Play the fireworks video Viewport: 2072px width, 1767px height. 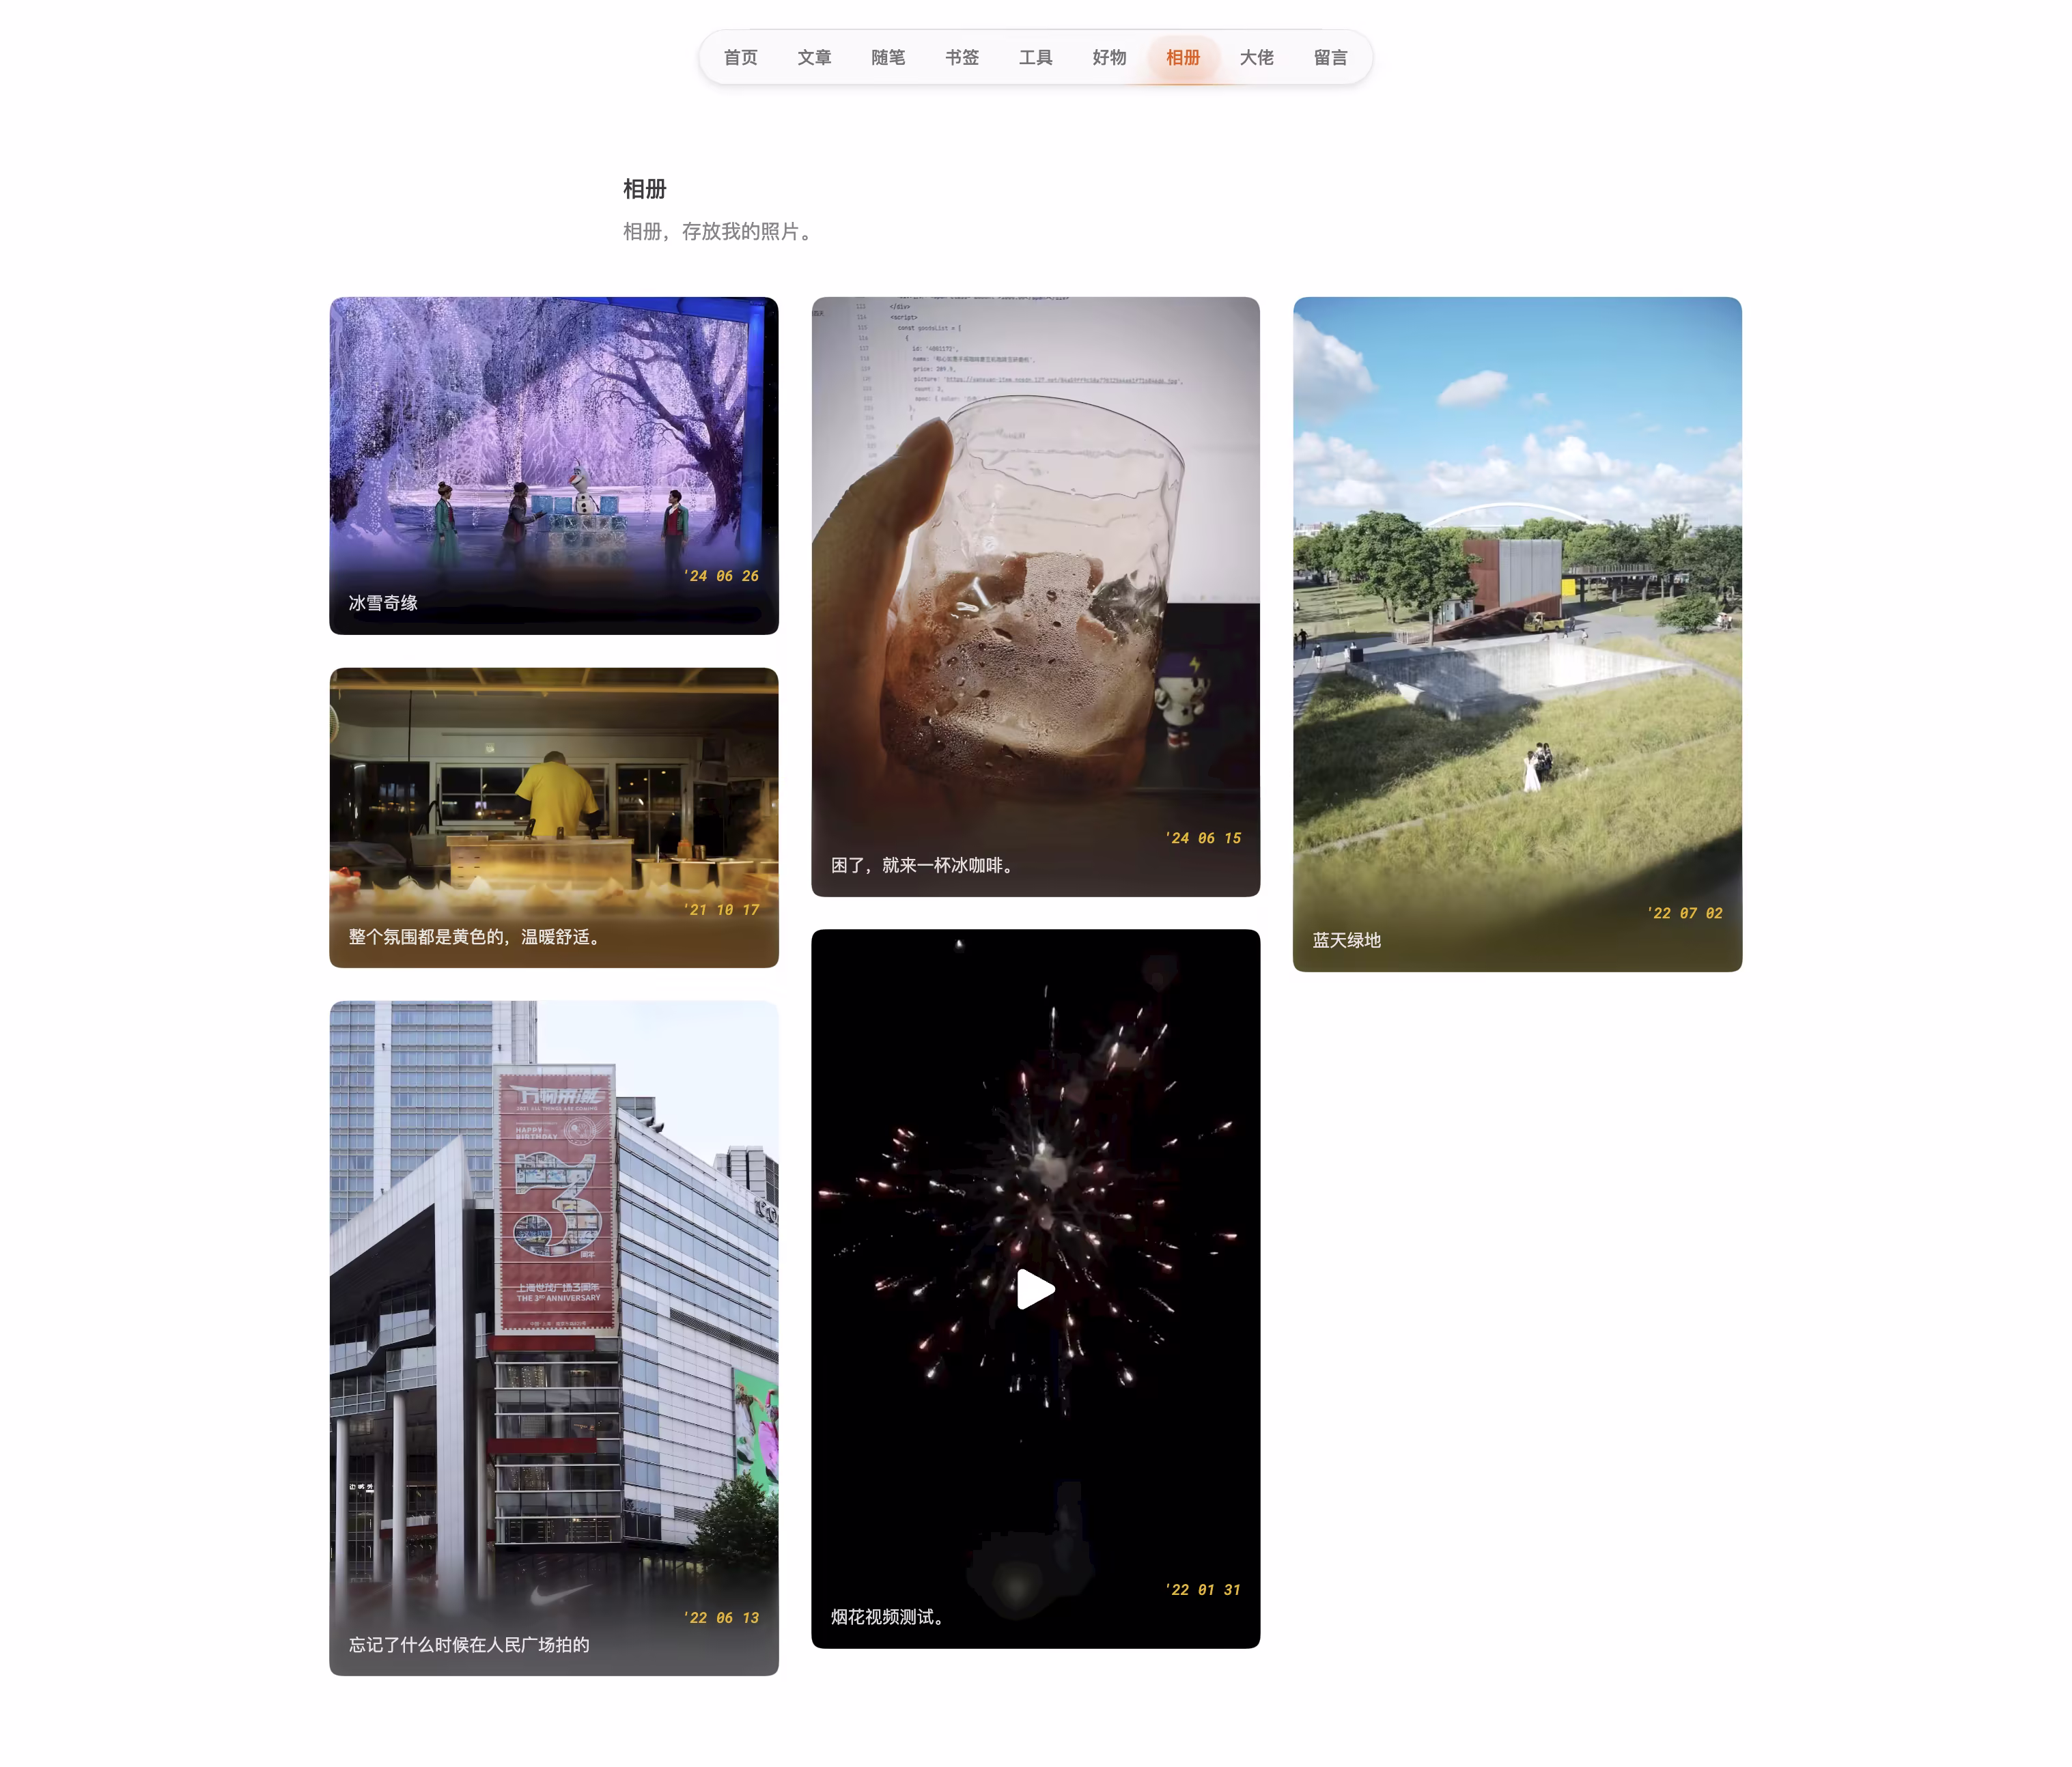coord(1035,1289)
